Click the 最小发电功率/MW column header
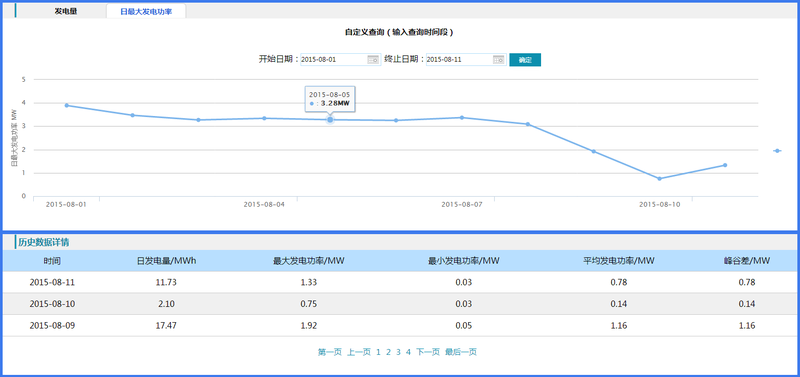Viewport: 800px width, 377px height. coord(464,261)
